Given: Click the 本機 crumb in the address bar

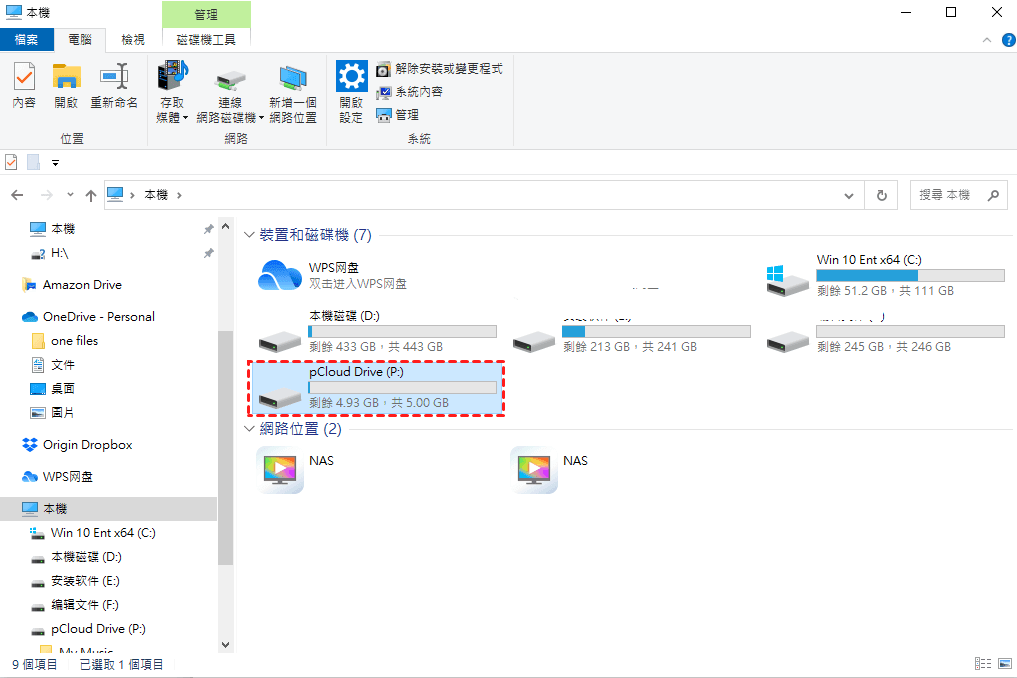Looking at the screenshot, I should click(x=156, y=195).
